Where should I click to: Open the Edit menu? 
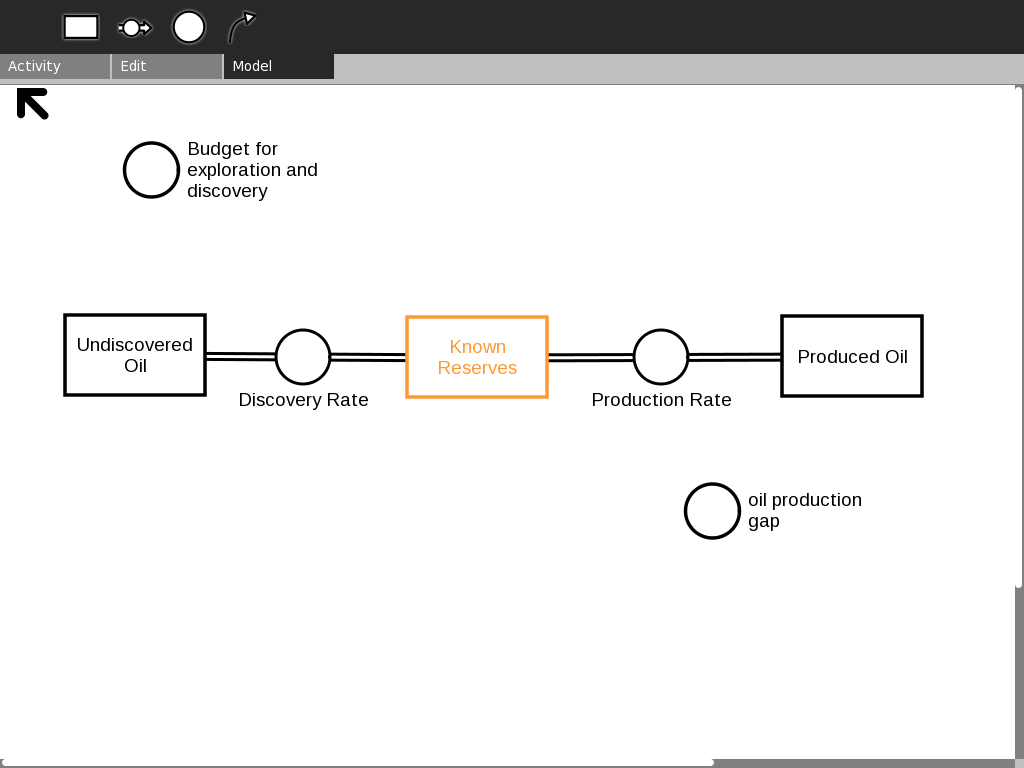(x=166, y=66)
